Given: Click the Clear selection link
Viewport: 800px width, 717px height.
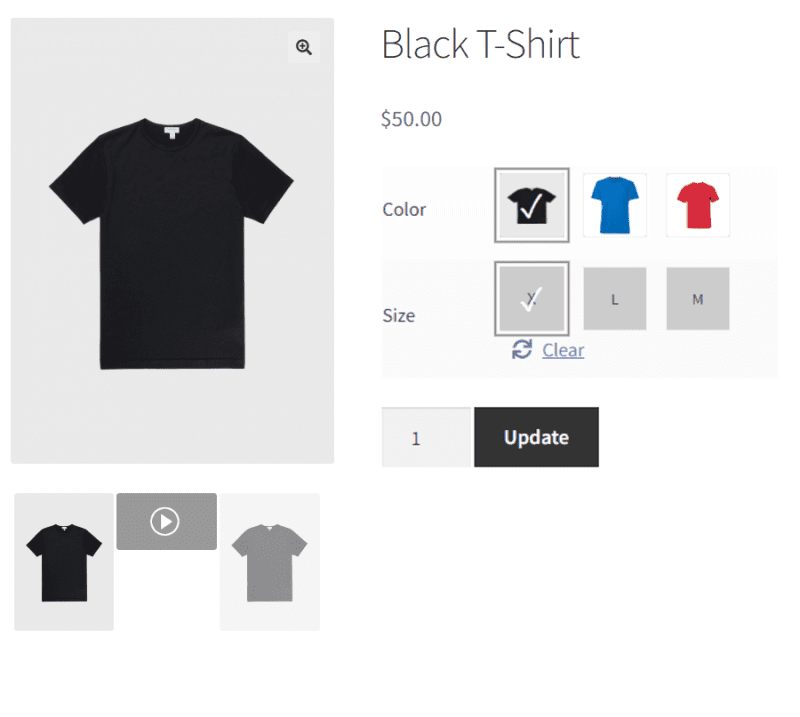Looking at the screenshot, I should pyautogui.click(x=563, y=350).
